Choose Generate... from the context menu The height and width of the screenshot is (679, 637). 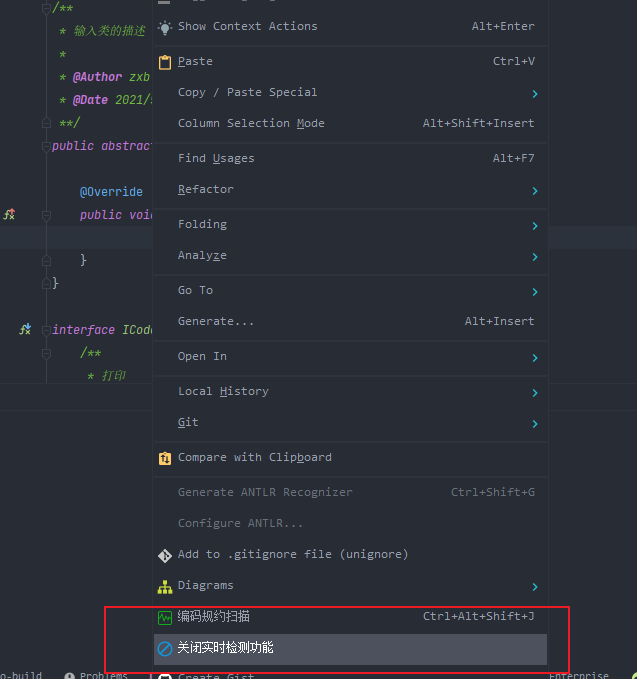point(350,322)
